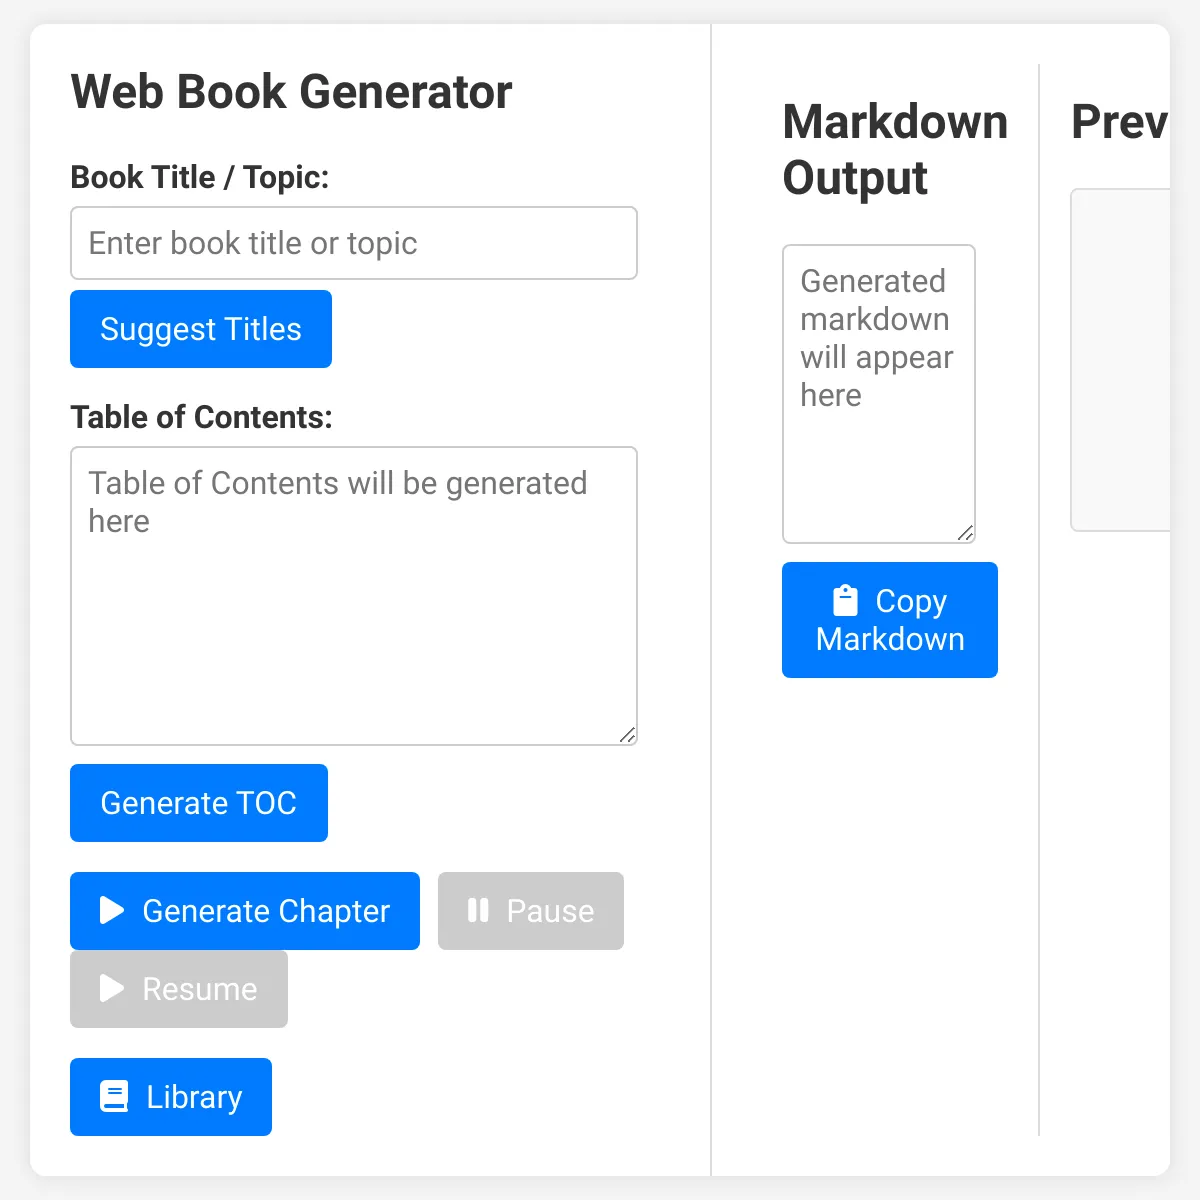Click the resize handle of the TOC textarea
This screenshot has width=1200, height=1200.
pyautogui.click(x=628, y=735)
